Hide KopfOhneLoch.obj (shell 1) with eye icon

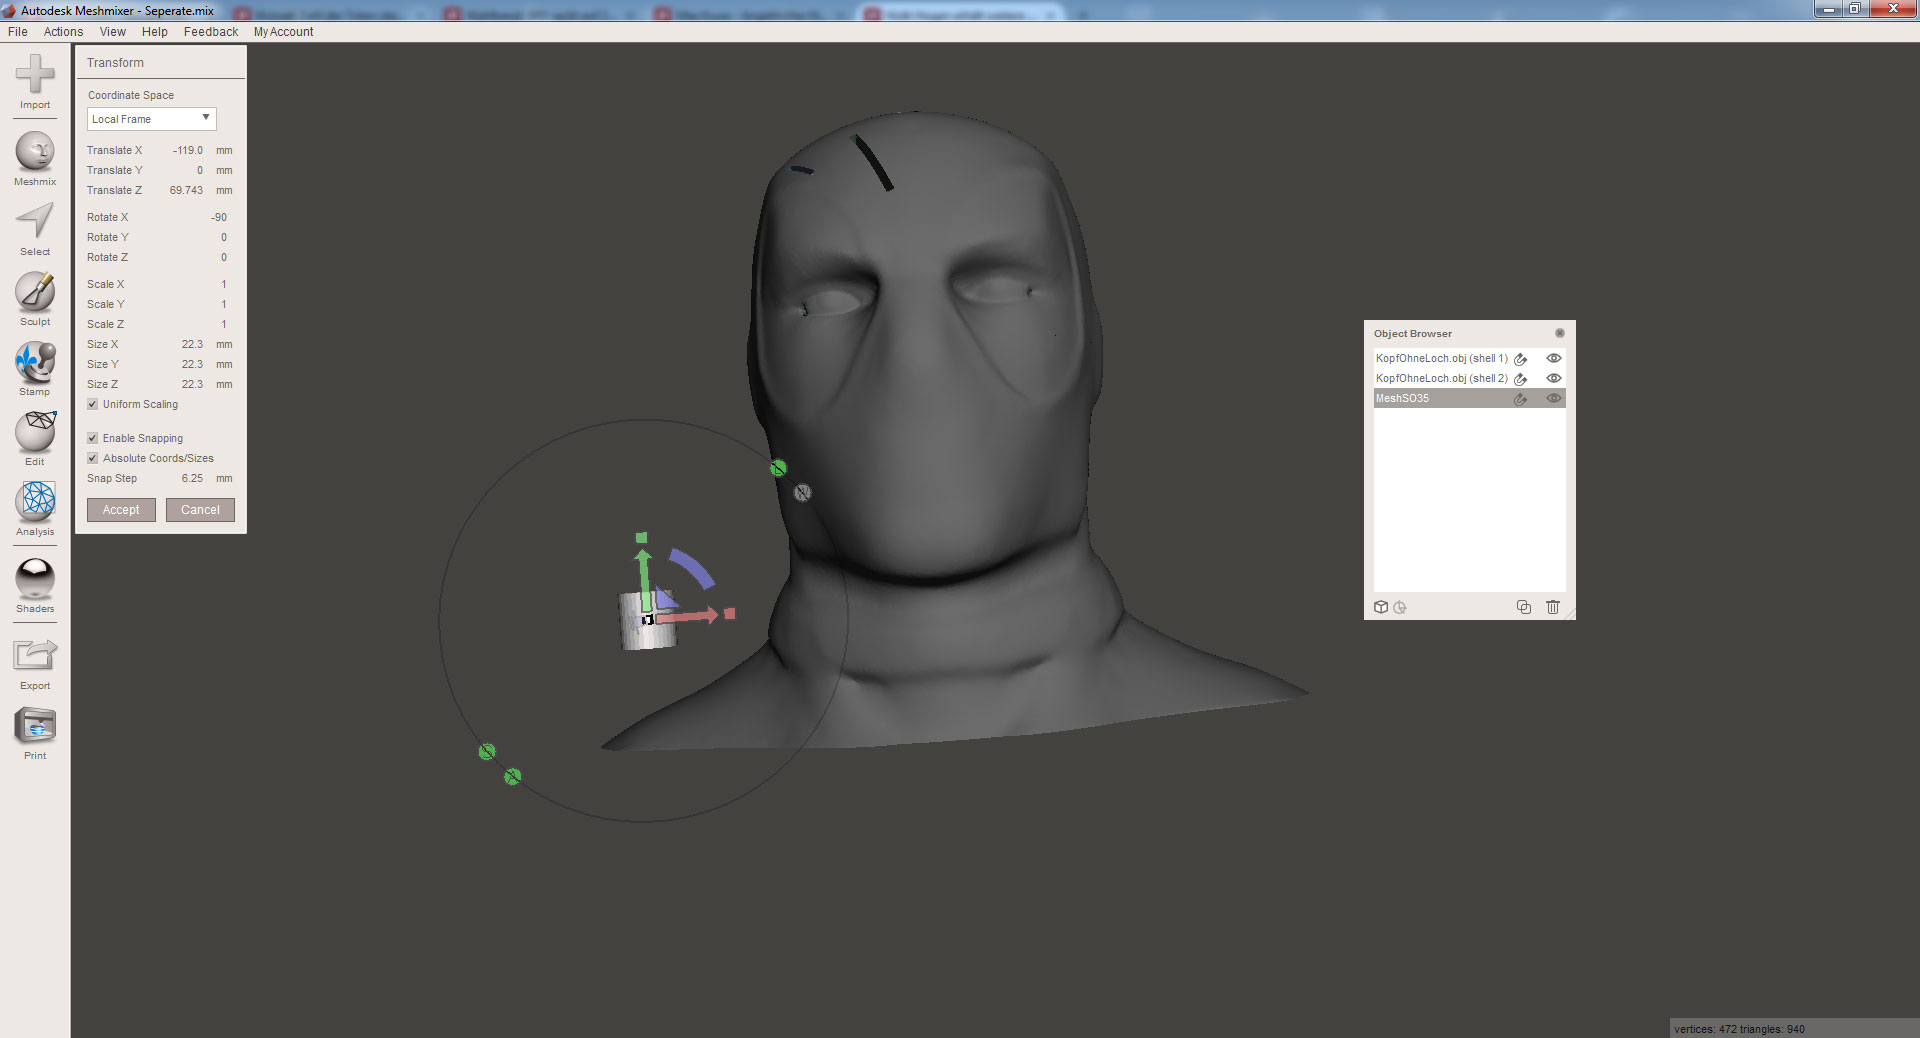pyautogui.click(x=1554, y=358)
